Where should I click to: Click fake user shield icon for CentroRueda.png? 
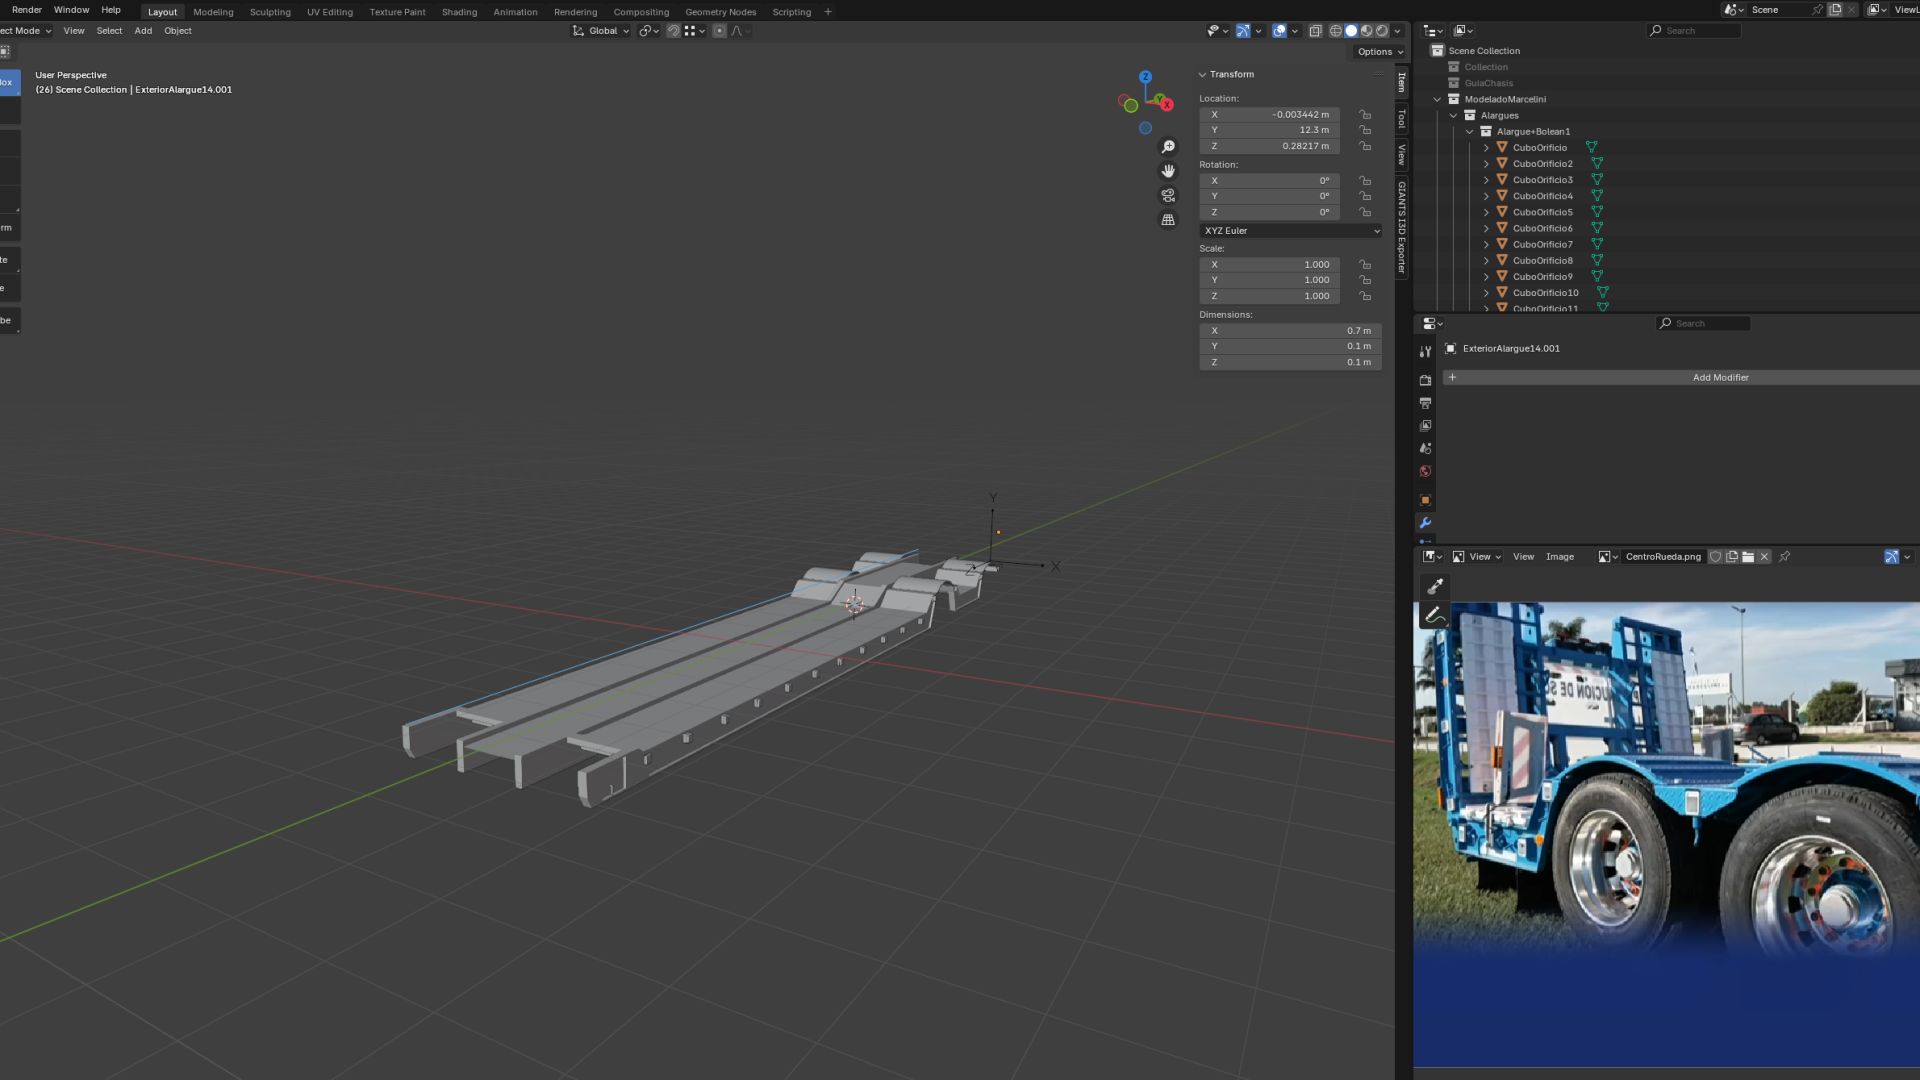click(1715, 557)
